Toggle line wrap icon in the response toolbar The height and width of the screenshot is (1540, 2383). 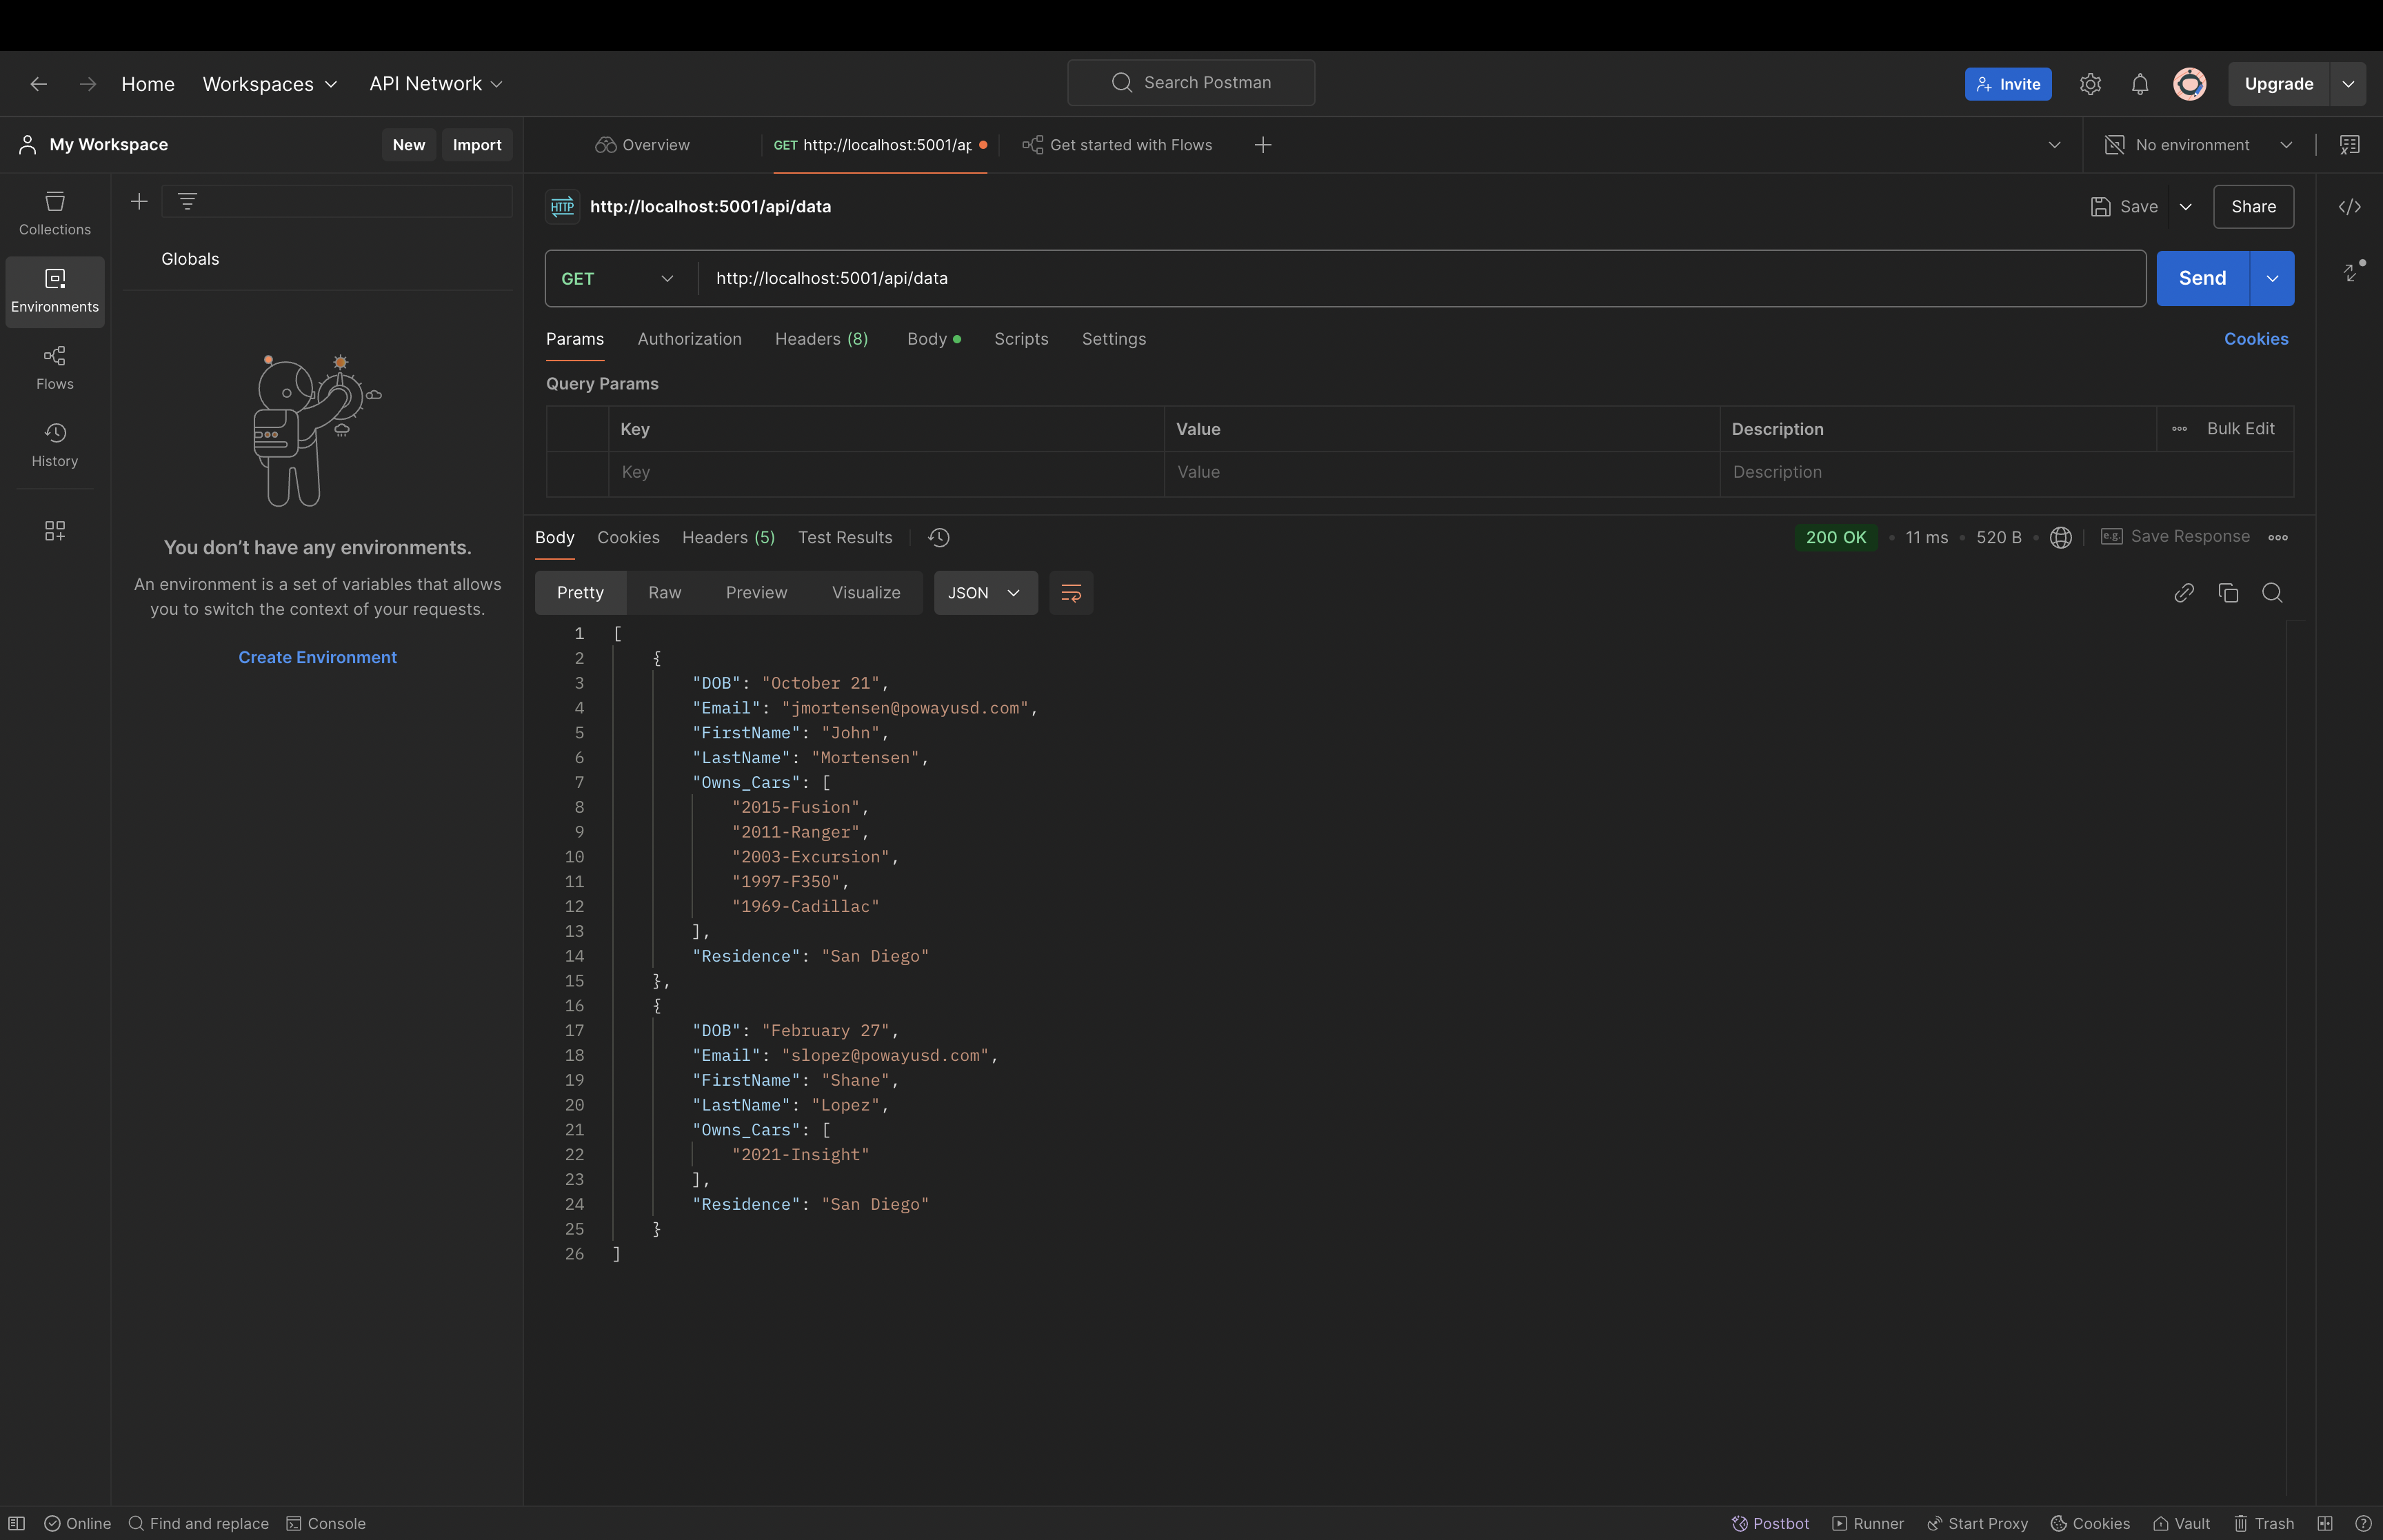(1071, 593)
